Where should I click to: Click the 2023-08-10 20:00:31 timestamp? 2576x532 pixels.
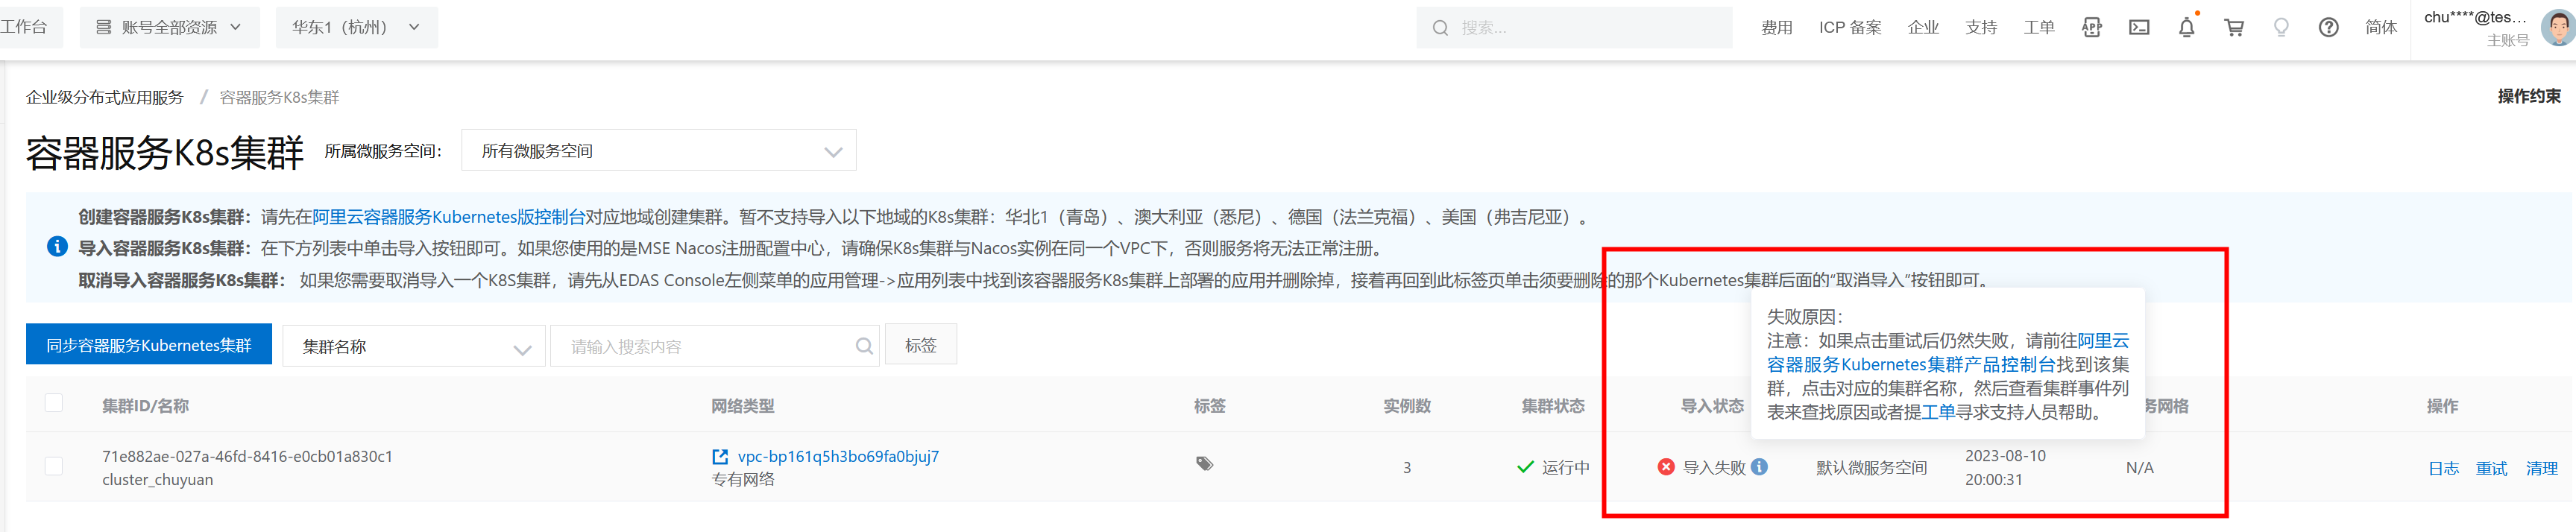2005,468
